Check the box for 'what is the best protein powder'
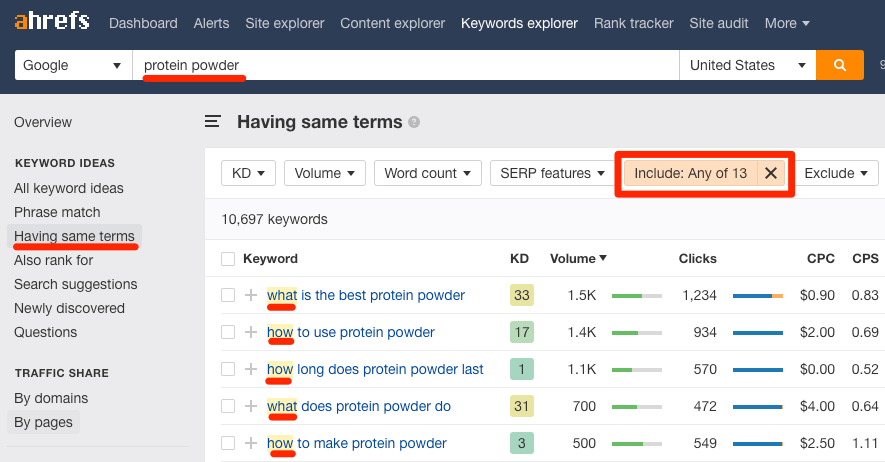 click(228, 295)
